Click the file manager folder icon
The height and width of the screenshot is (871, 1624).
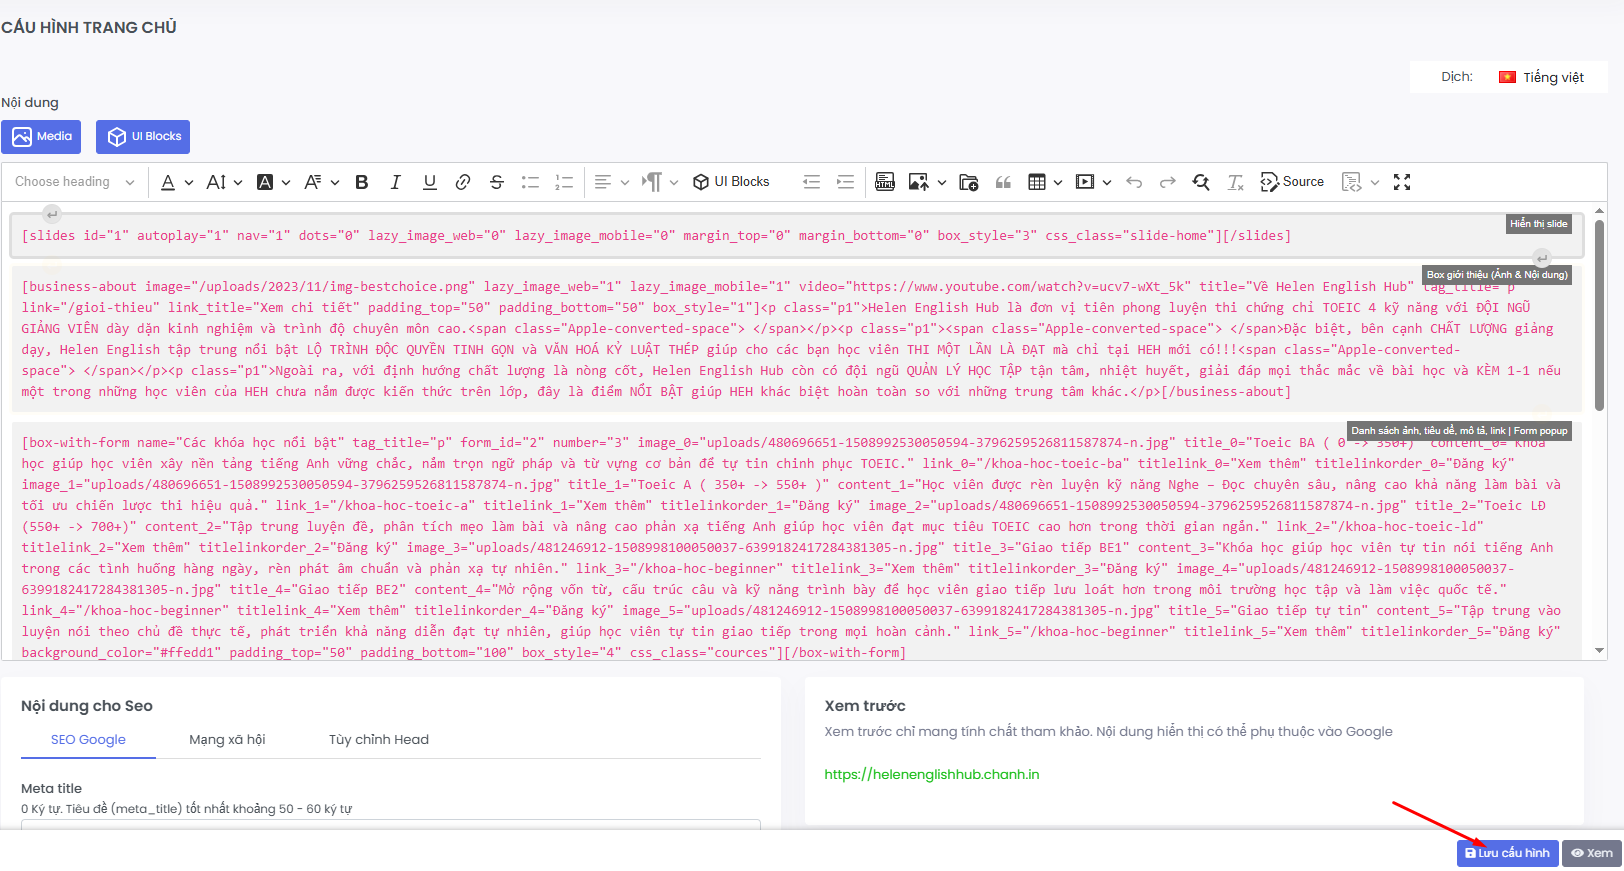tap(968, 182)
